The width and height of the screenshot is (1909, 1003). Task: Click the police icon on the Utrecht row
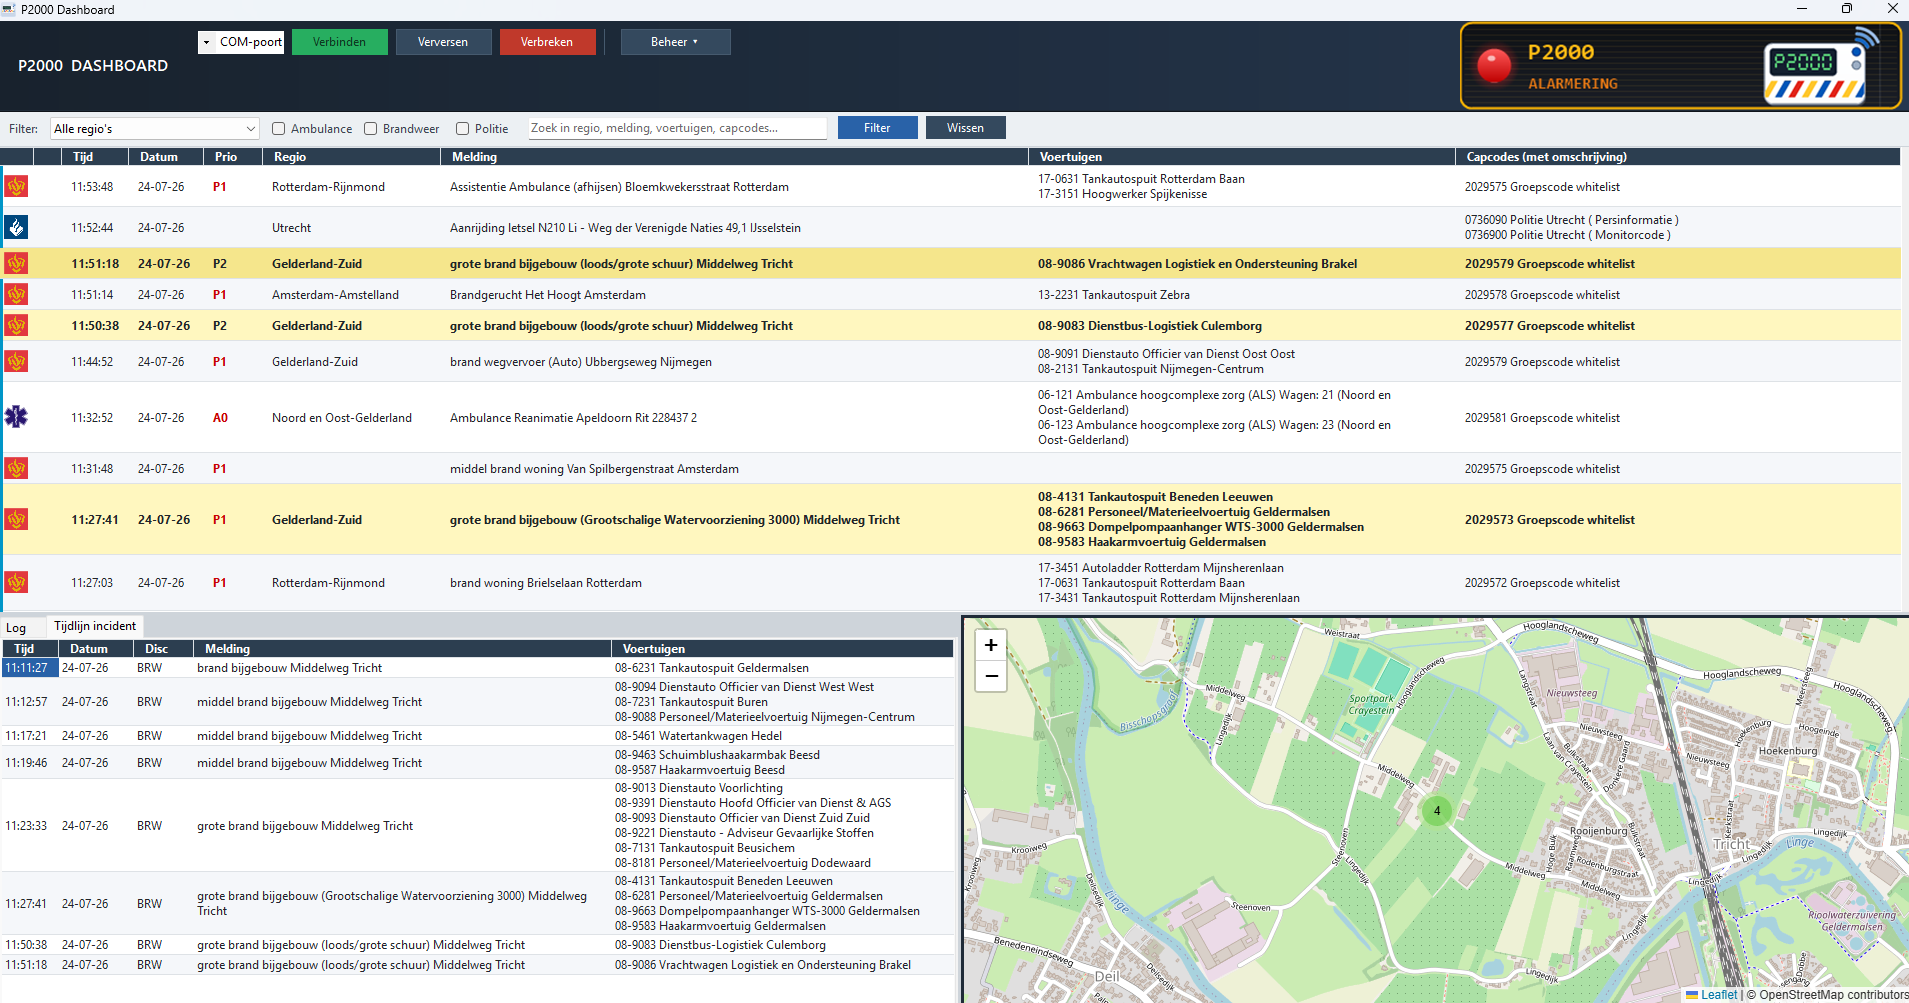[16, 227]
